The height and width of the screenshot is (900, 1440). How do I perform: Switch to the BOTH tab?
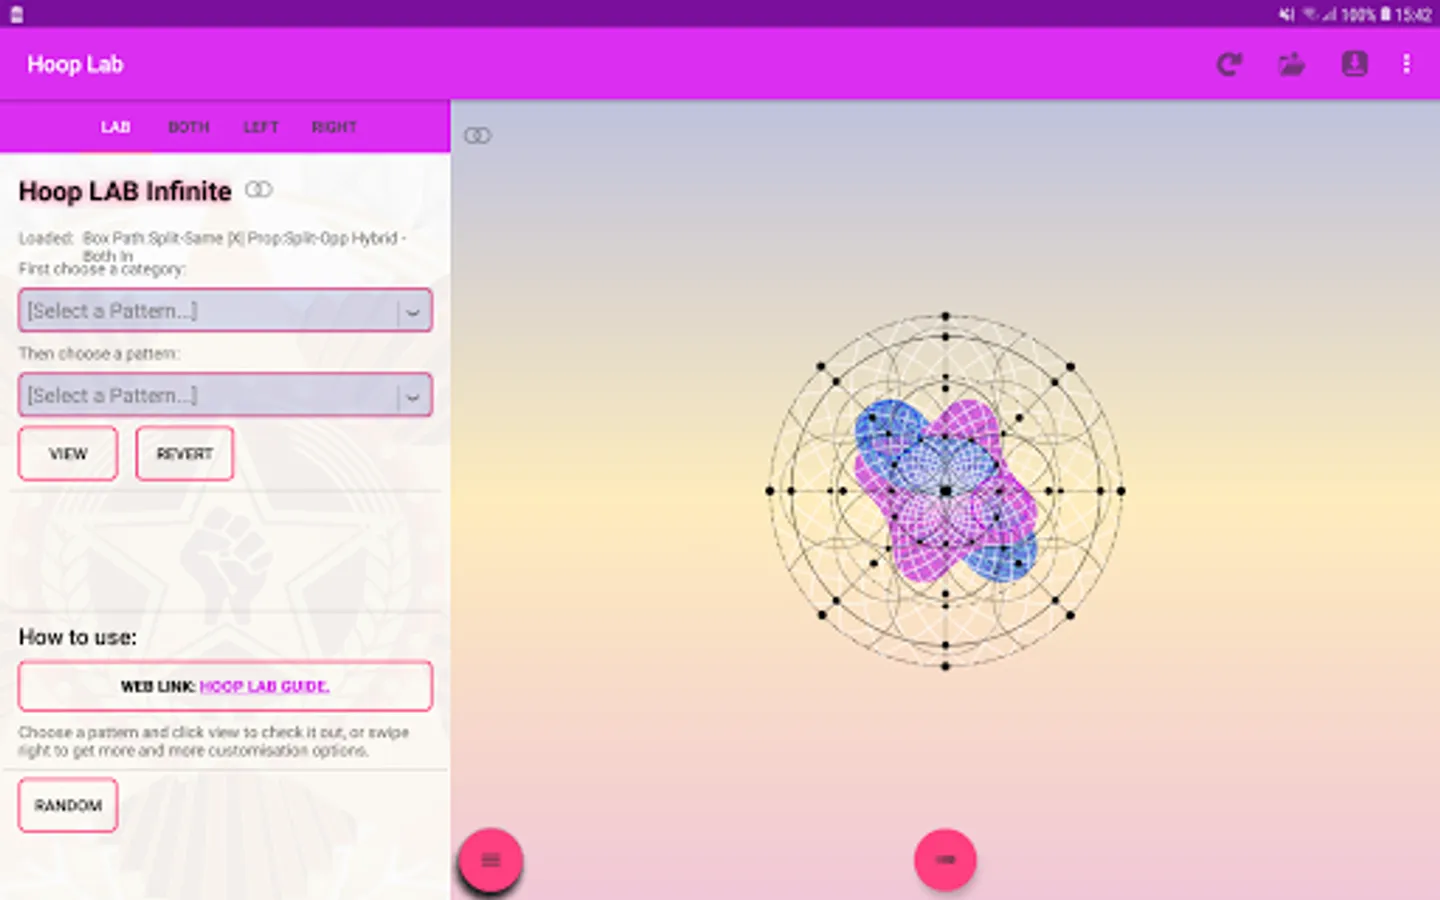(x=189, y=127)
